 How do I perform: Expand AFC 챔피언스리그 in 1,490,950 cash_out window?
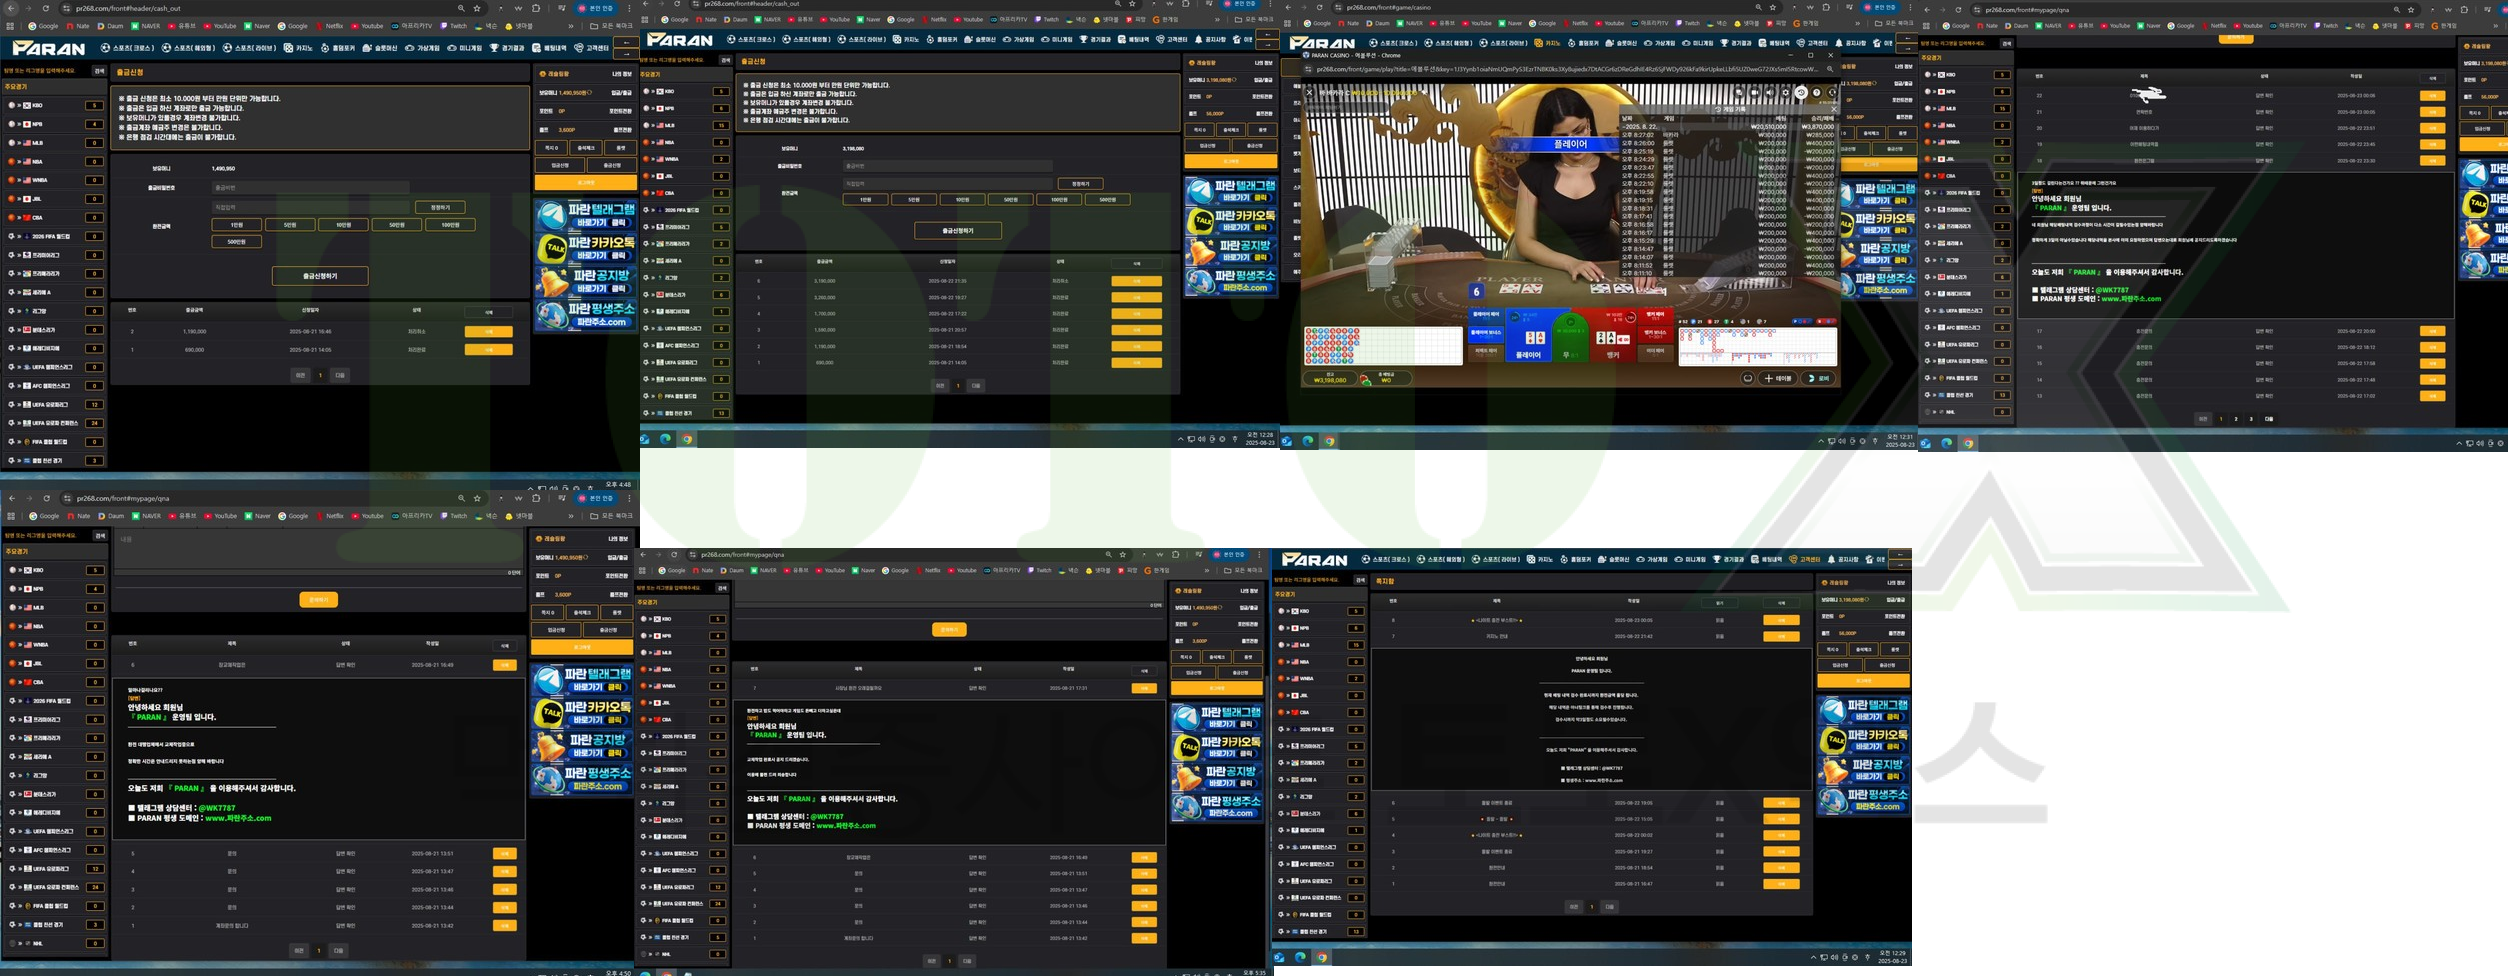pos(55,385)
